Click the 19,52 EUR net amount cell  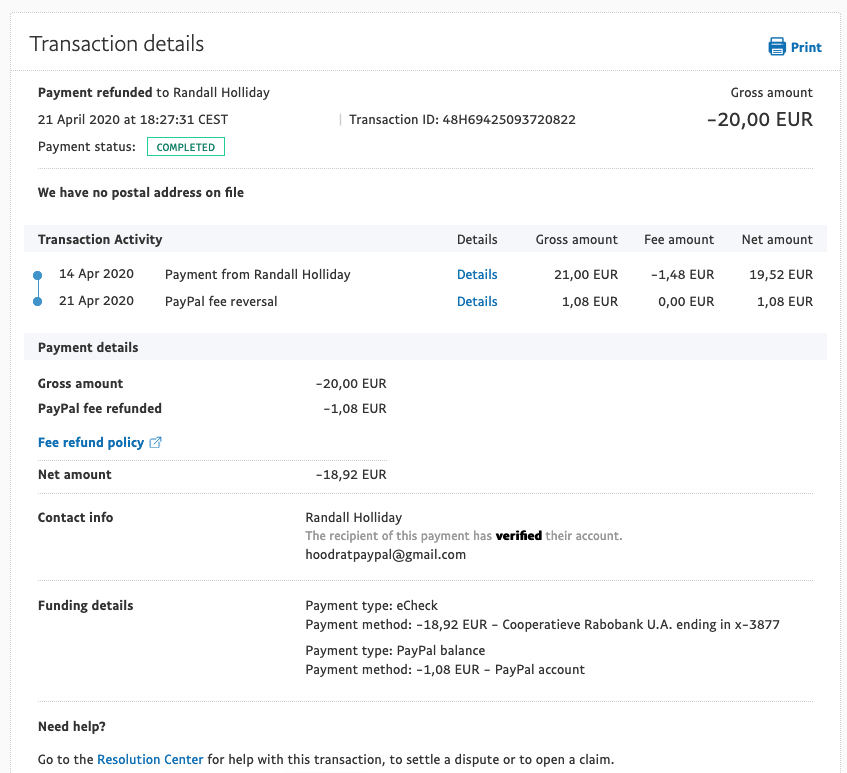(781, 274)
